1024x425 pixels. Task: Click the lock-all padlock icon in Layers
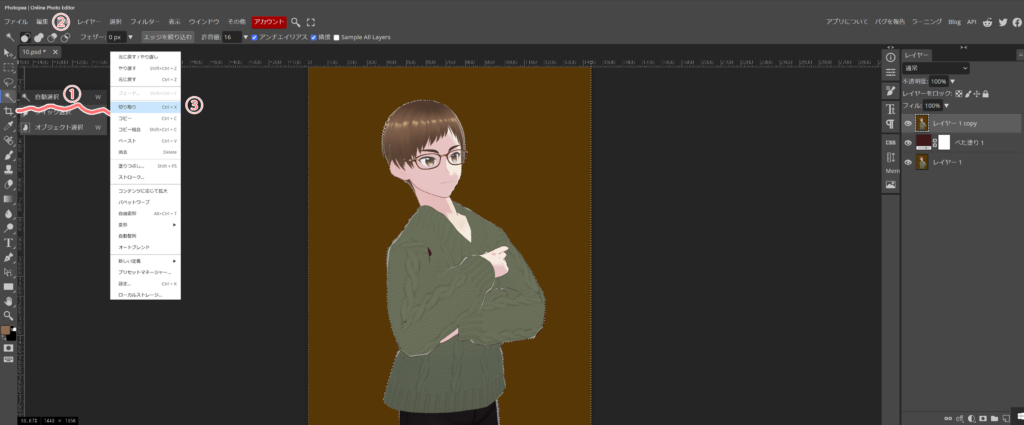pyautogui.click(x=985, y=93)
